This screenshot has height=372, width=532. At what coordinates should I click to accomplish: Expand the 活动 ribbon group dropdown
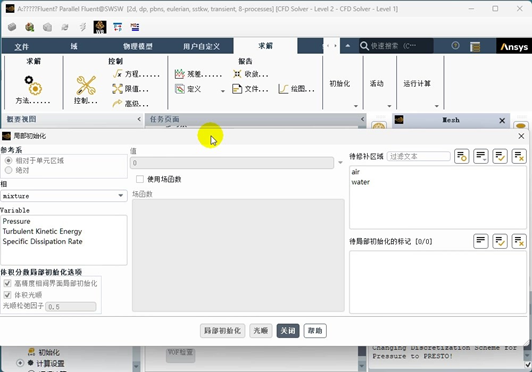coord(389,106)
